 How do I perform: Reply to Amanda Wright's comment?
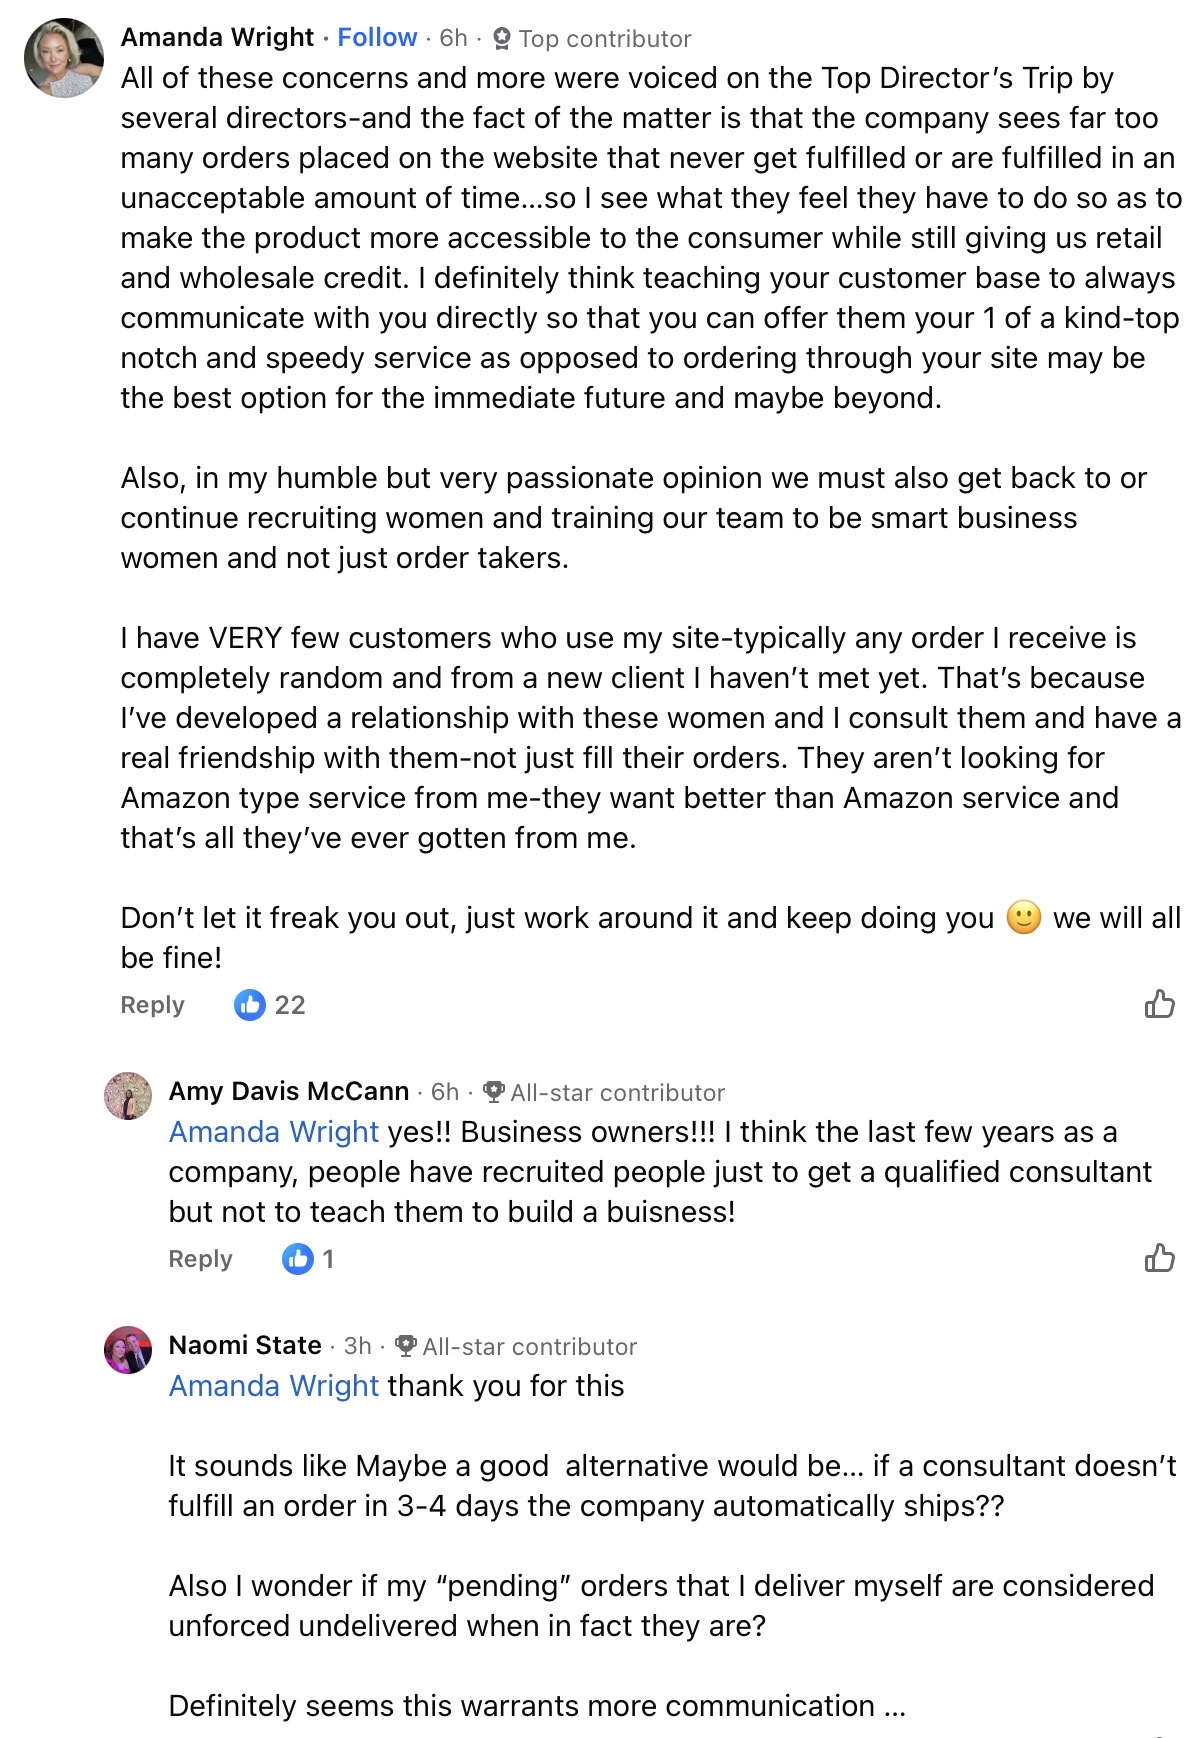[x=152, y=1005]
